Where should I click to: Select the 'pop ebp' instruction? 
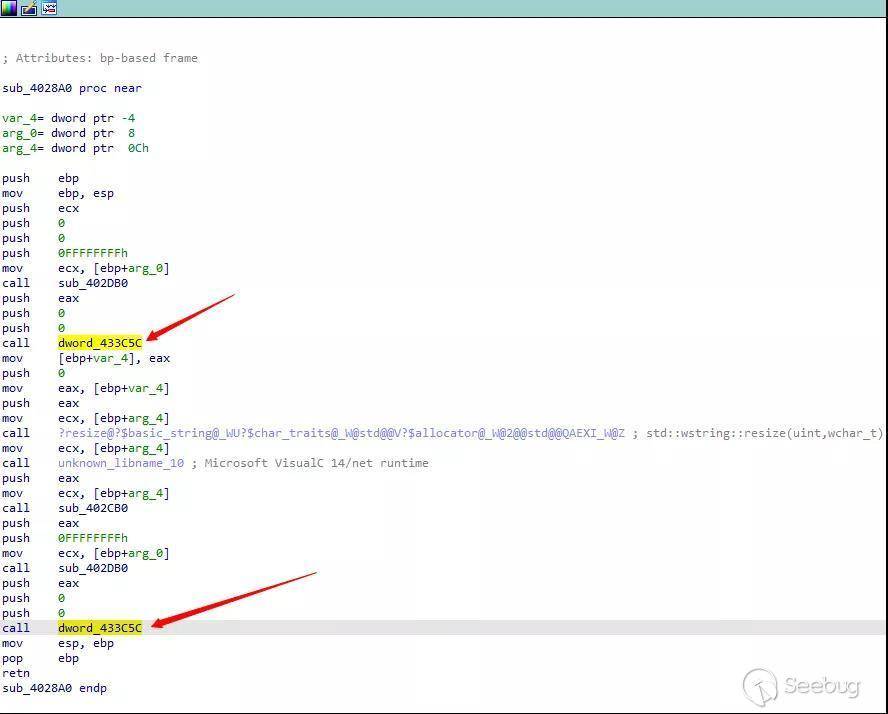pos(41,659)
